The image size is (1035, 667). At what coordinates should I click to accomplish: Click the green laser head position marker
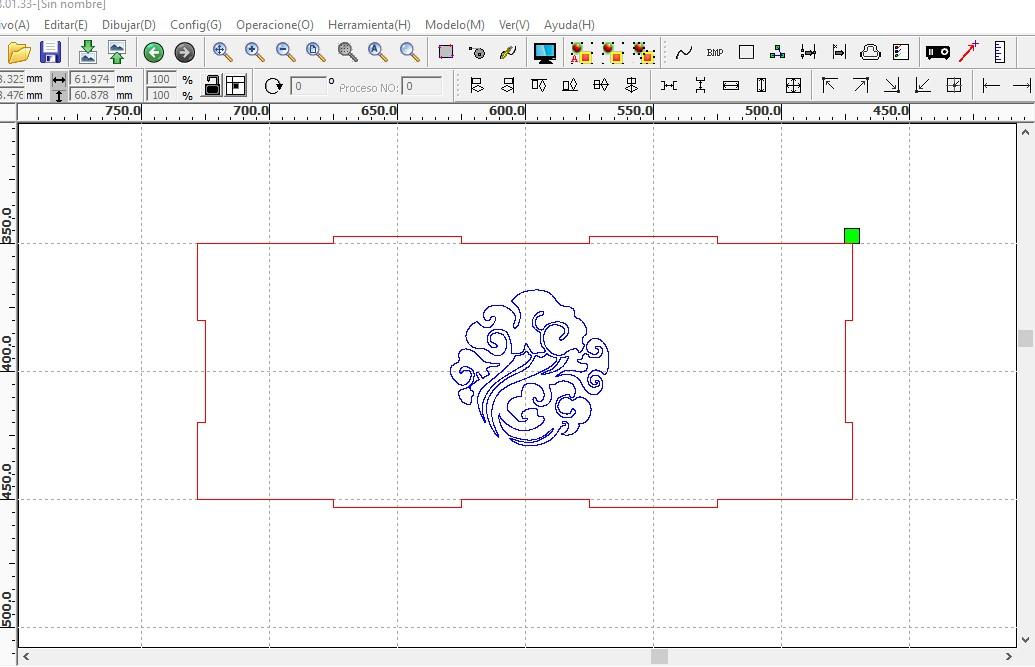(x=851, y=236)
